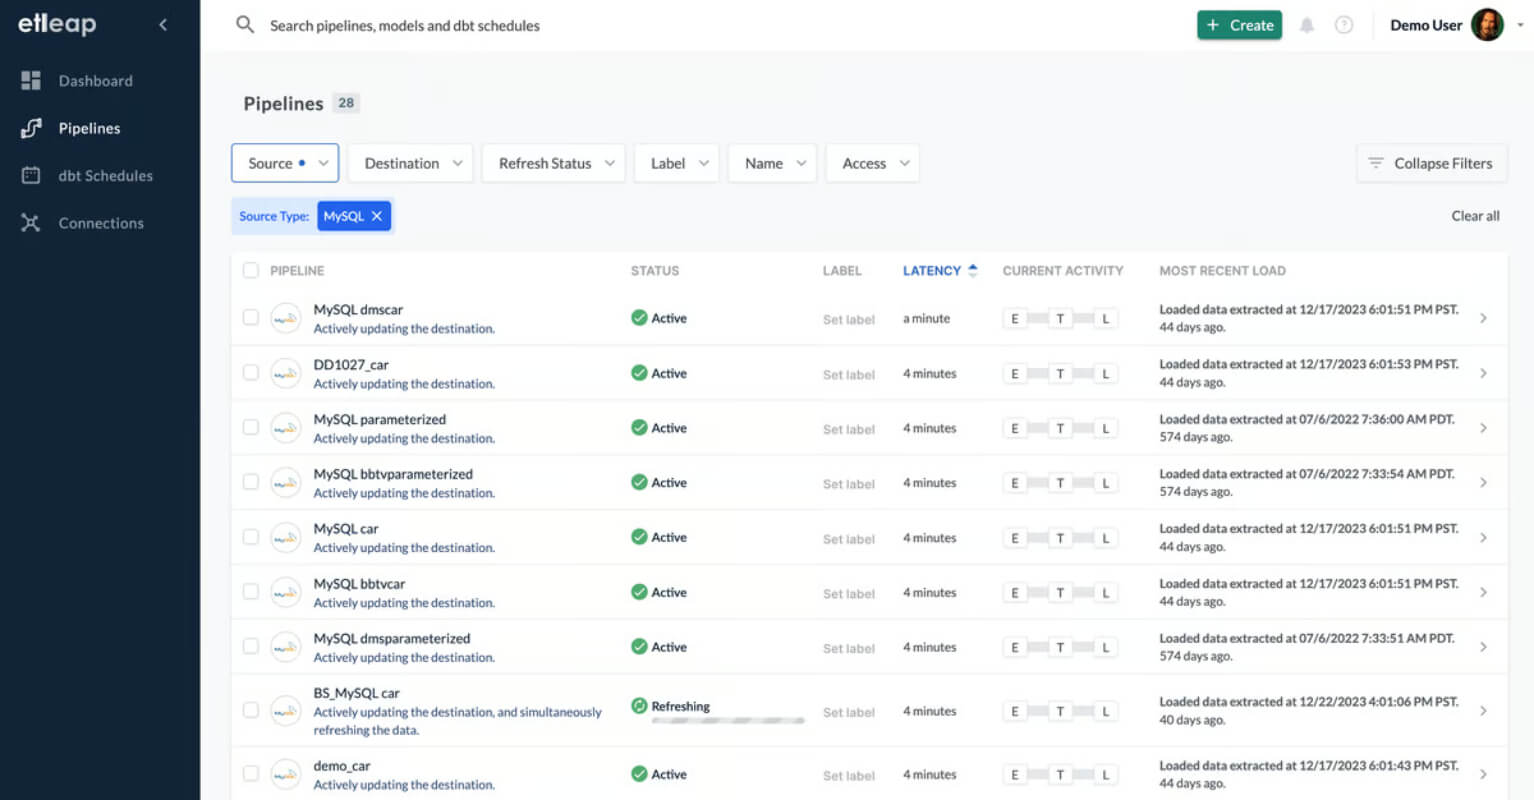The image size is (1534, 800).
Task: Open the DD1027_car pipeline
Action: (x=351, y=365)
